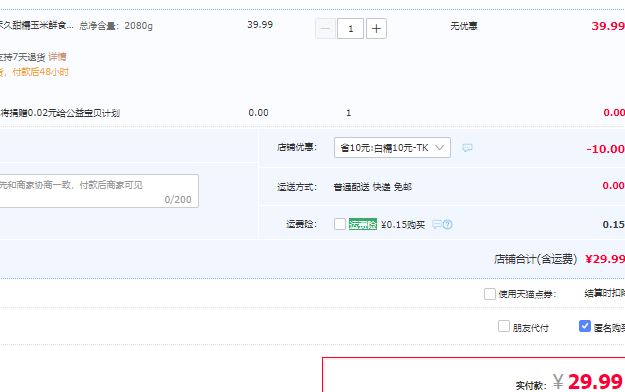Decrease item quantity with minus button

pos(325,29)
